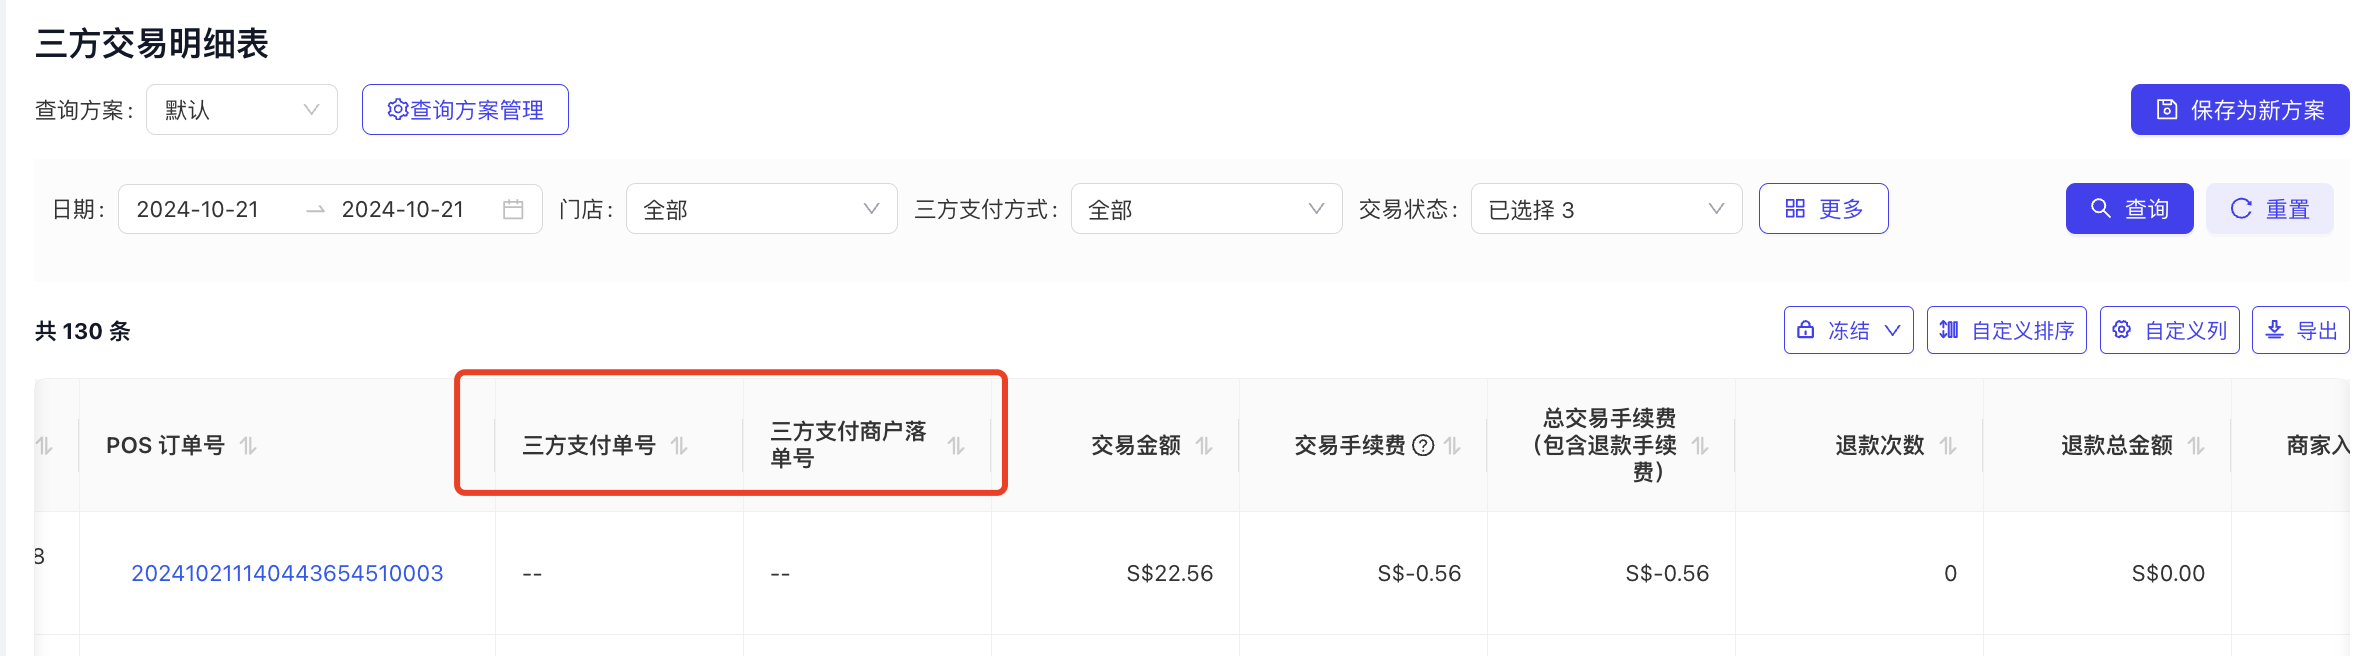Image resolution: width=2364 pixels, height=656 pixels.
Task: Click sort icon on 三方支付商户落单号 column
Action: point(956,446)
